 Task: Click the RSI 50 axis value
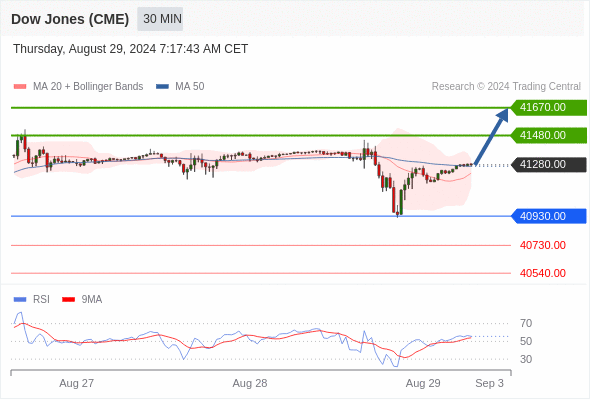coord(526,341)
